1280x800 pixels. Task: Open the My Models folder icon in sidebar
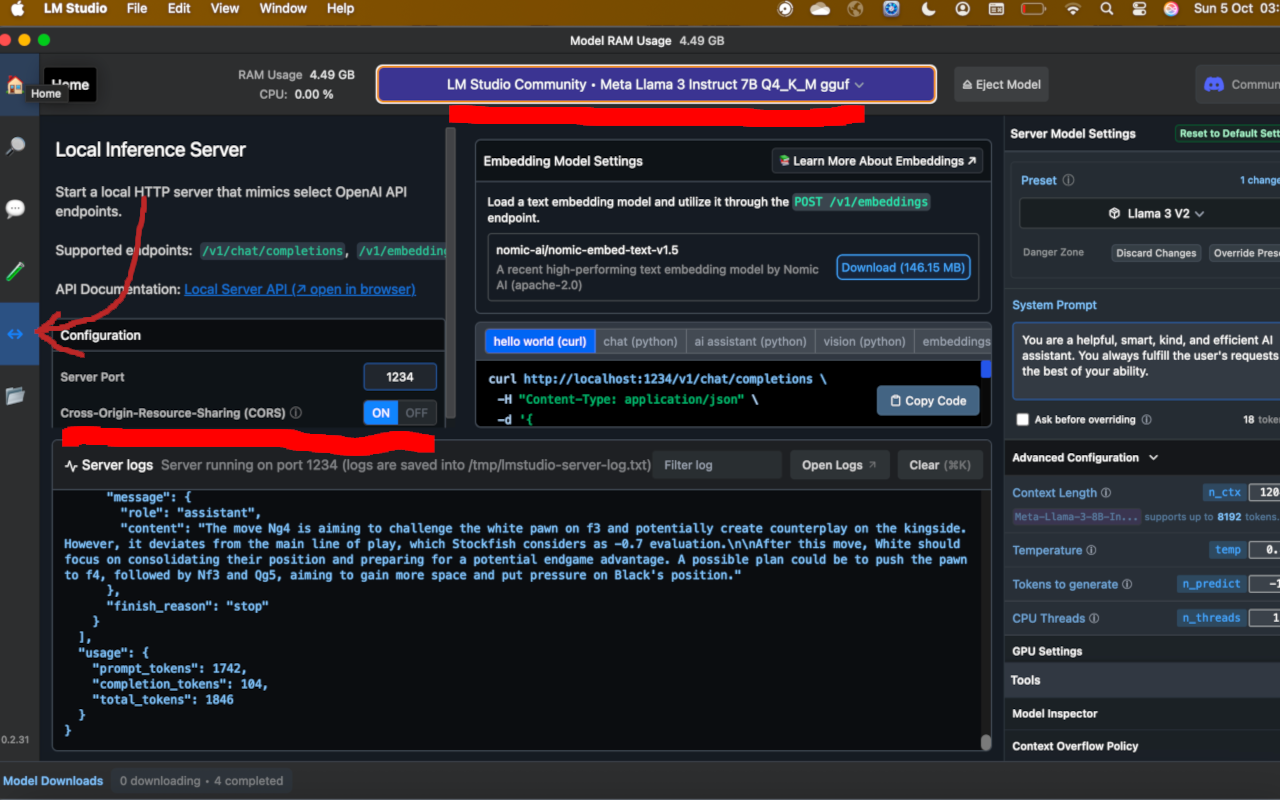(x=15, y=396)
